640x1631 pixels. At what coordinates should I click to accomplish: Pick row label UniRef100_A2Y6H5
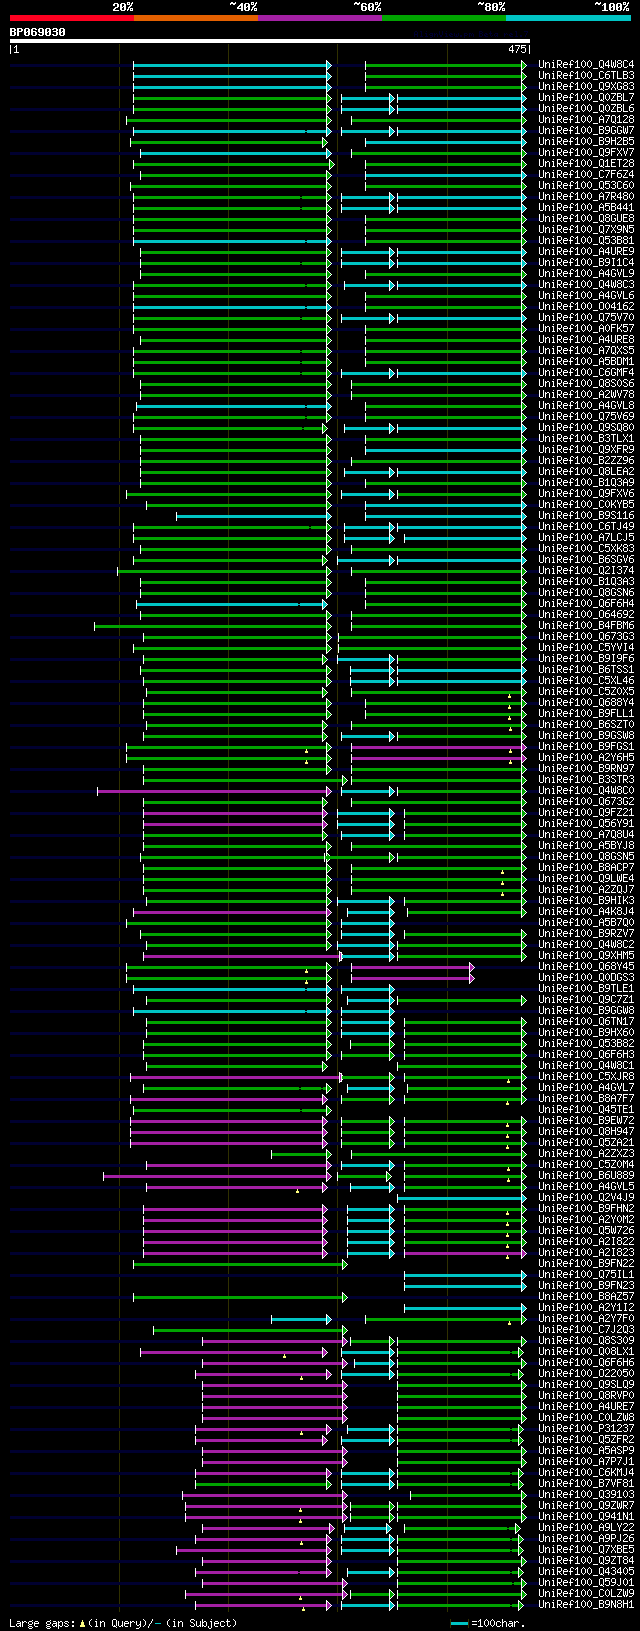[x=586, y=757]
